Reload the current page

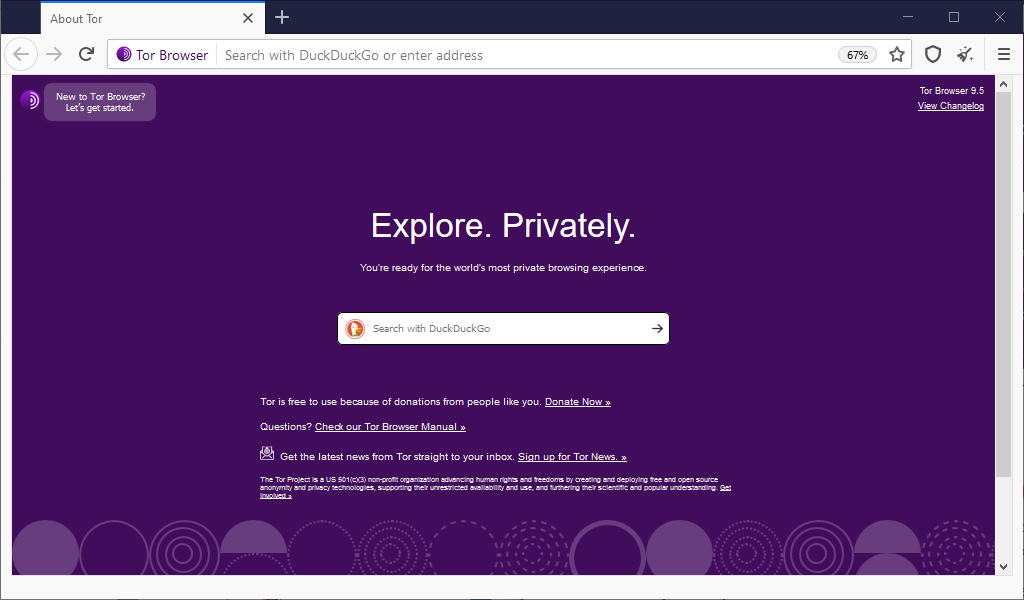tap(86, 54)
